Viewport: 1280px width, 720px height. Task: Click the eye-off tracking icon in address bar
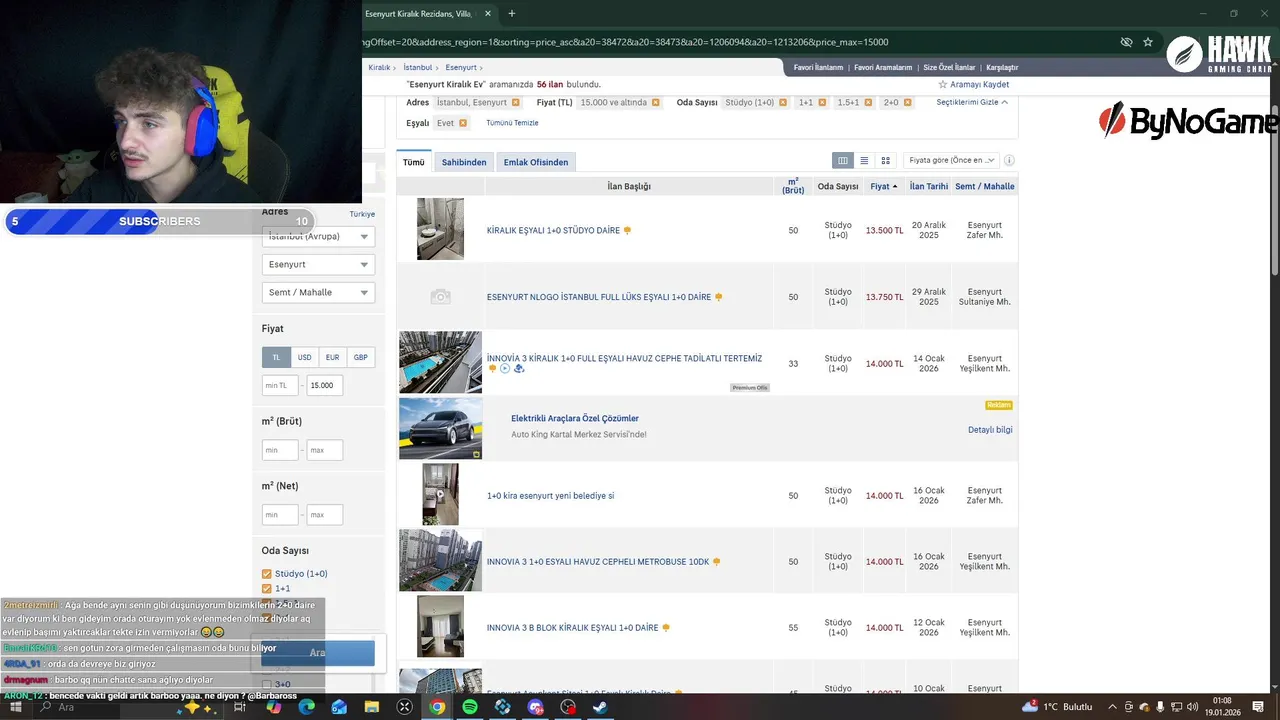coord(1126,42)
